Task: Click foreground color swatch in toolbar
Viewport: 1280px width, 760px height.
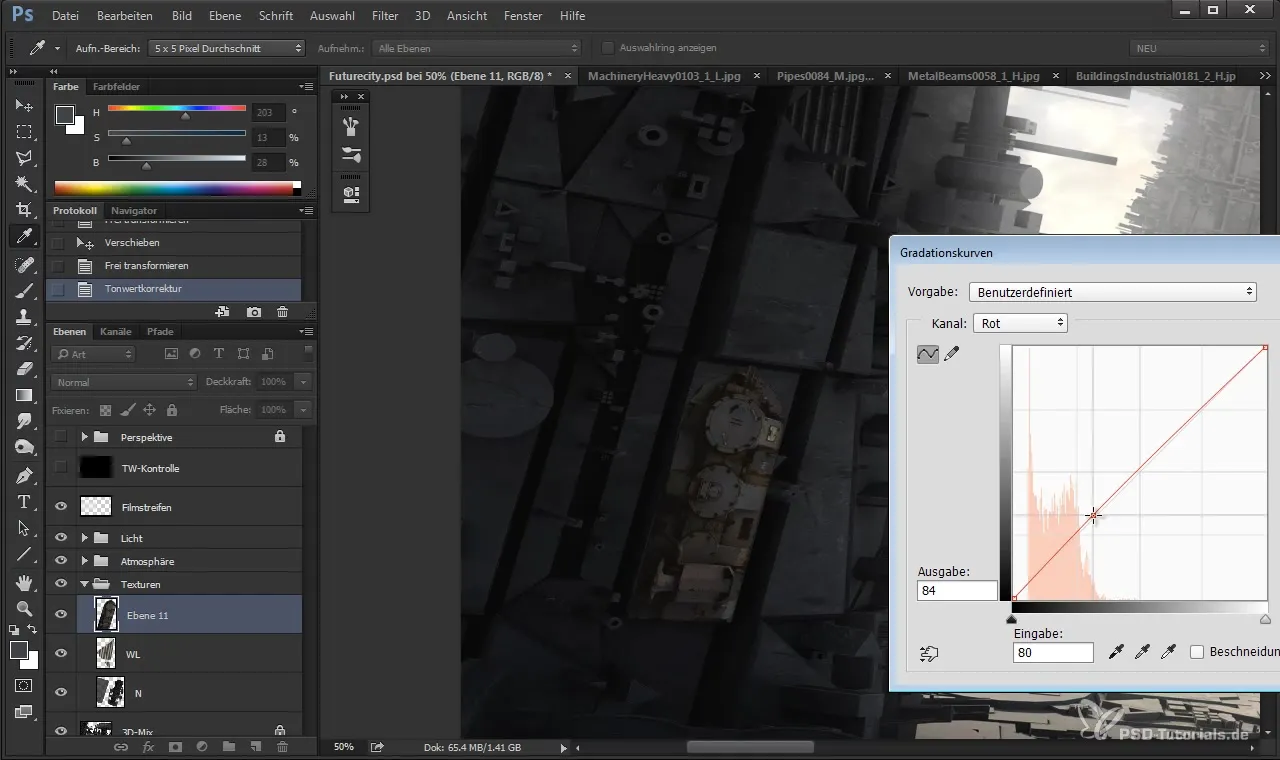Action: pos(18,650)
